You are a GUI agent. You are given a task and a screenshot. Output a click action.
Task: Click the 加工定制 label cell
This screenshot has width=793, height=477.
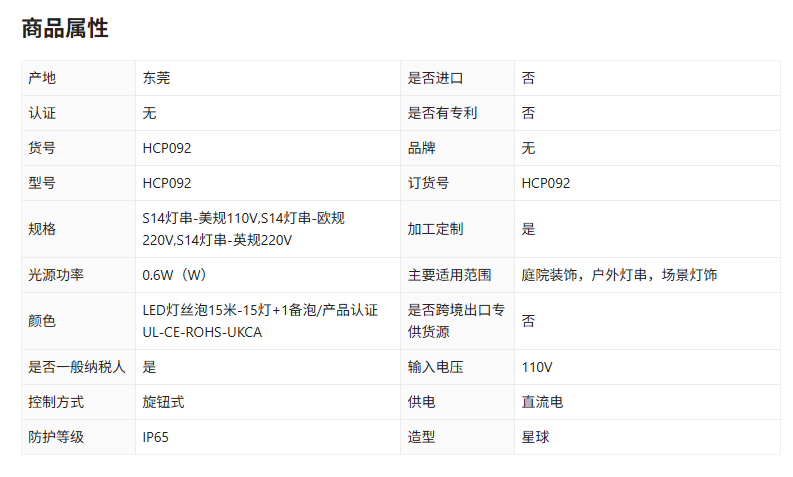point(435,229)
